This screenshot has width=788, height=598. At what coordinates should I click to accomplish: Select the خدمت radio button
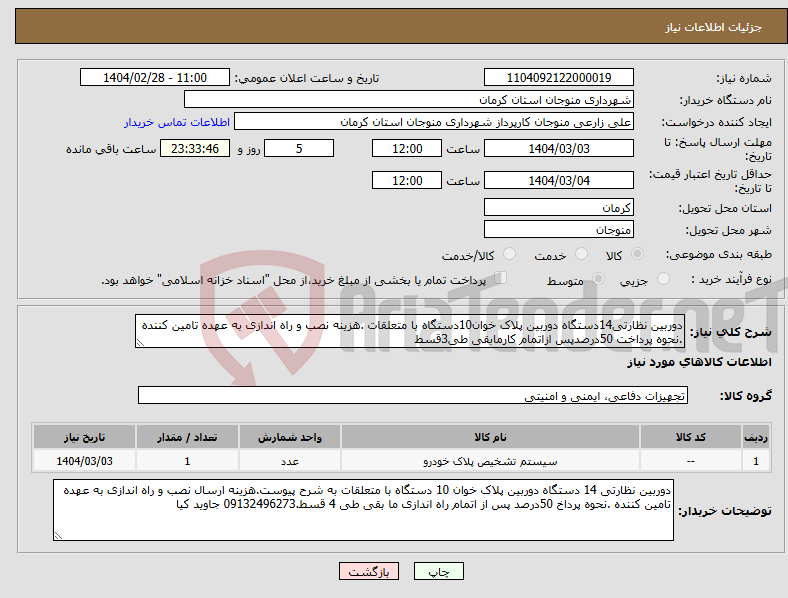[581, 254]
